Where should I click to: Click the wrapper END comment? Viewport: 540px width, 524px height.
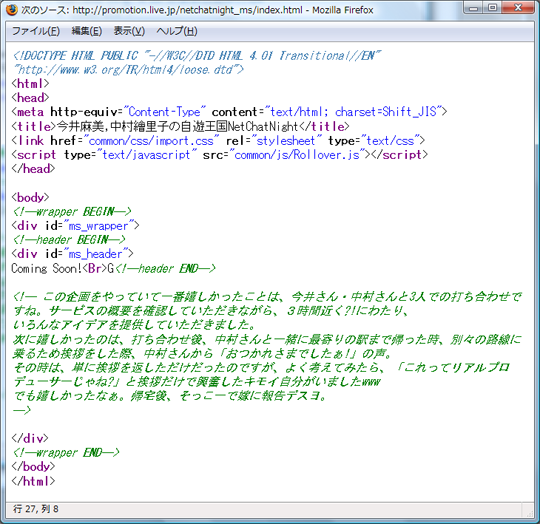click(x=66, y=452)
